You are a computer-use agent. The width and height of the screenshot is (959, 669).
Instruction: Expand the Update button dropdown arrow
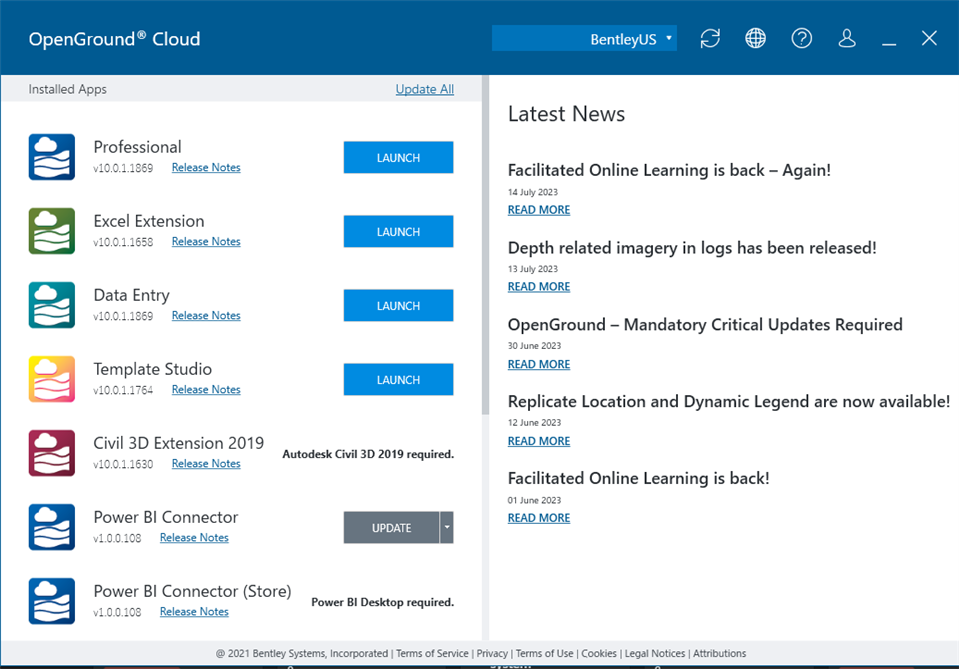[x=447, y=527]
